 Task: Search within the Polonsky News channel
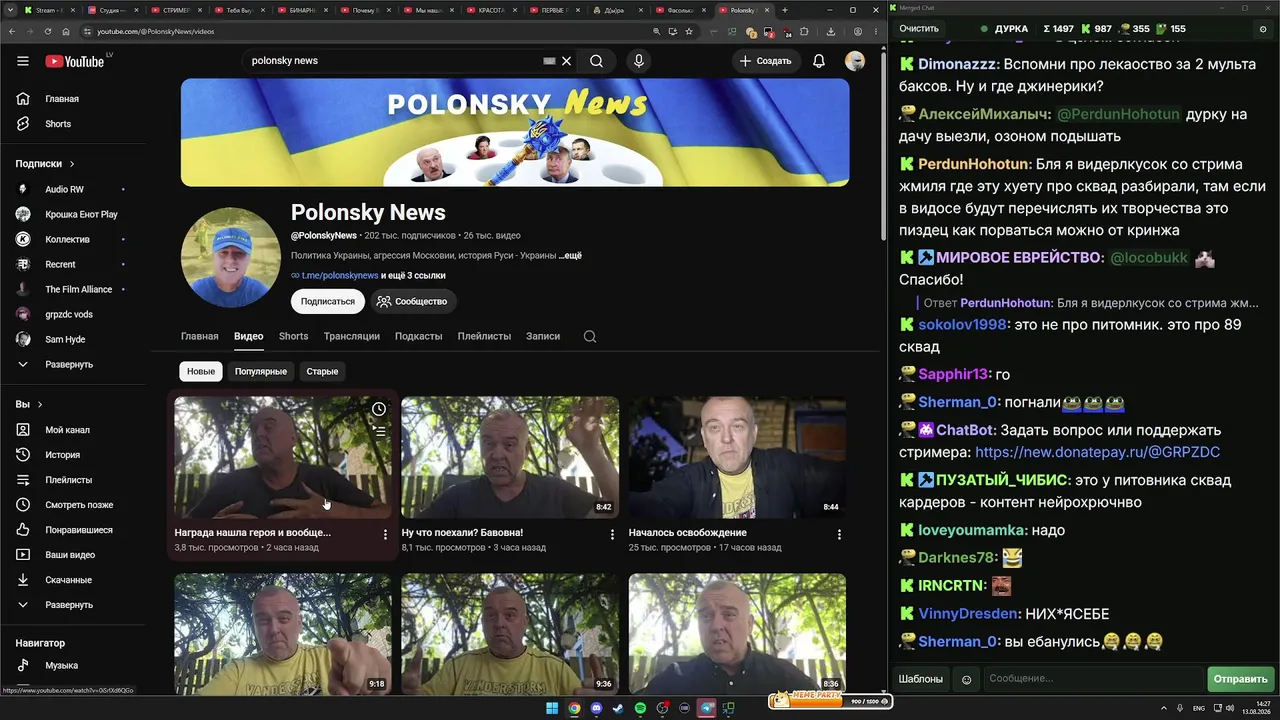pos(590,337)
